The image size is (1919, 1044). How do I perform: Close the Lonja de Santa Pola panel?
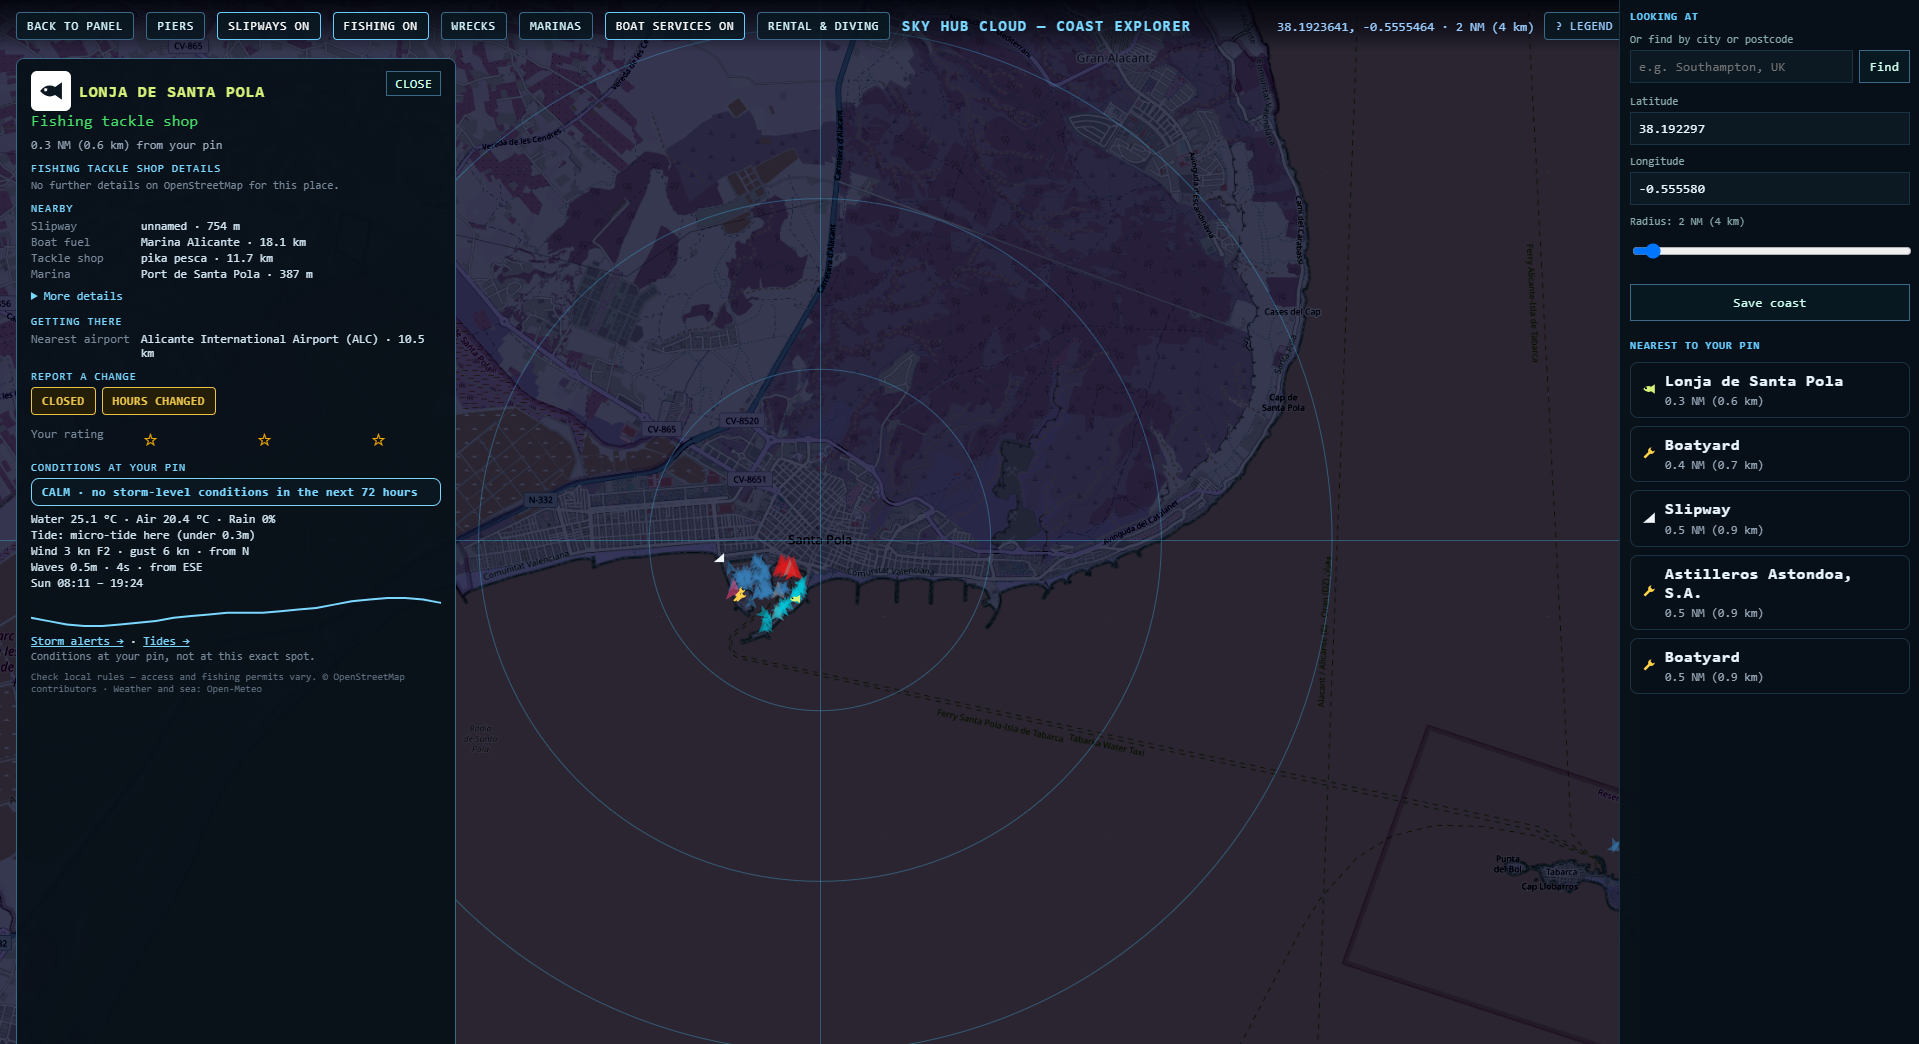[413, 84]
